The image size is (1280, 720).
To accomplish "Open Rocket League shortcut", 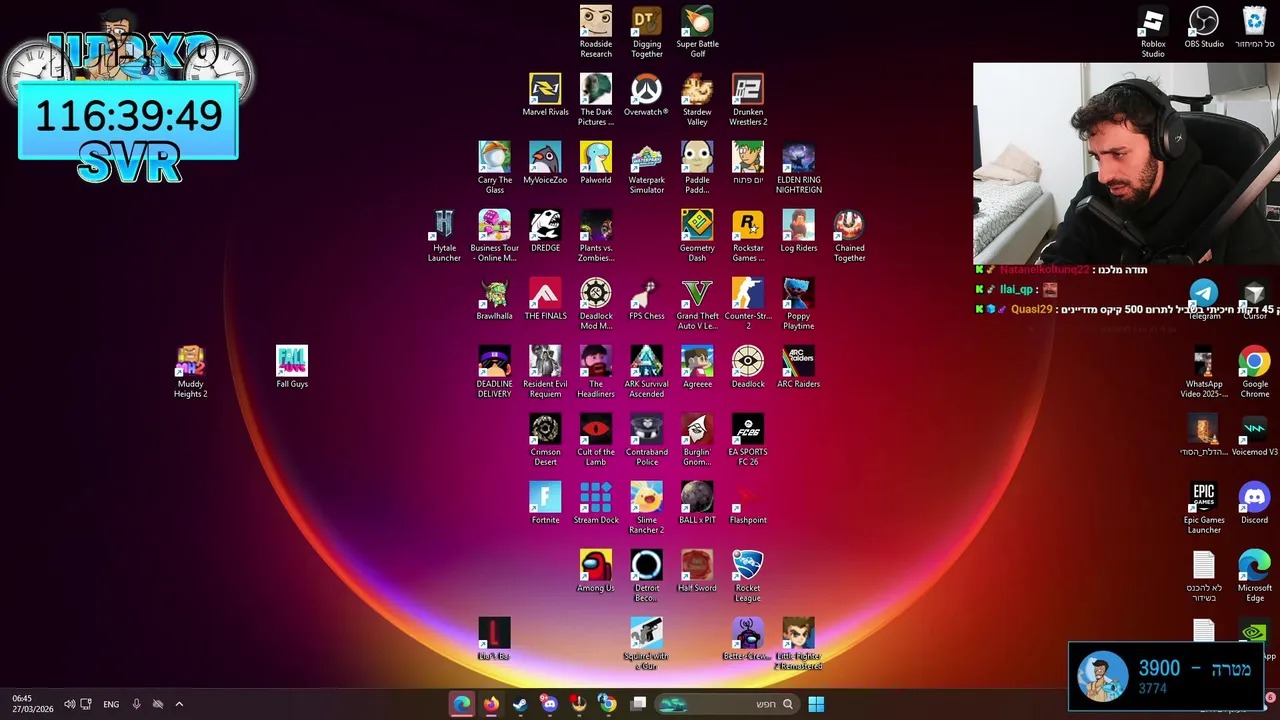I will [748, 576].
